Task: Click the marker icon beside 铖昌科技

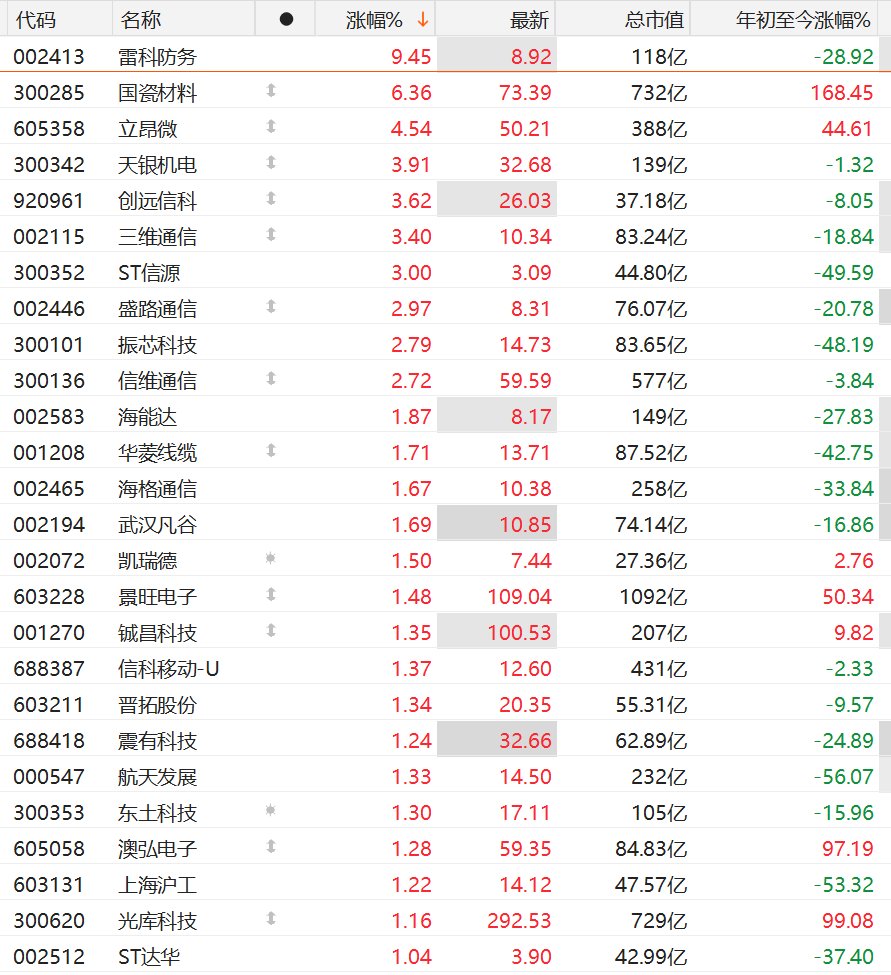Action: pyautogui.click(x=270, y=631)
